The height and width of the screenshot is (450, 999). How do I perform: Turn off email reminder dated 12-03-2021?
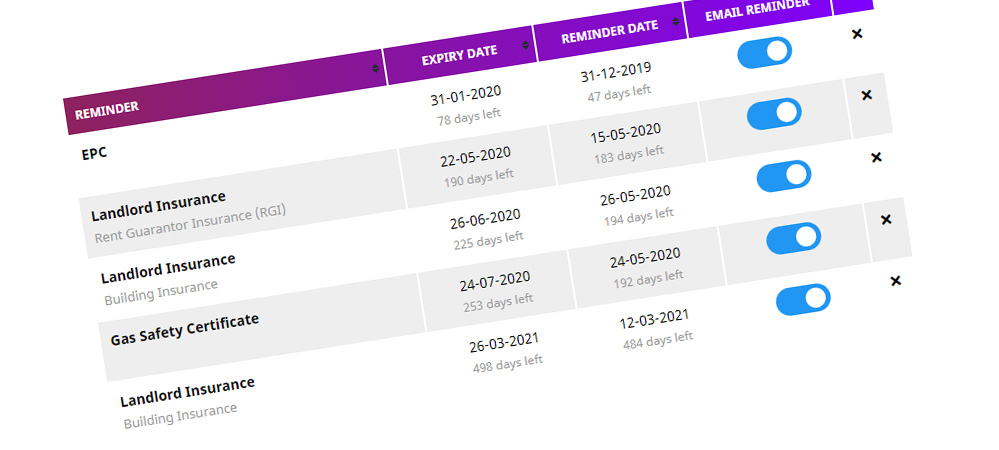click(x=803, y=300)
